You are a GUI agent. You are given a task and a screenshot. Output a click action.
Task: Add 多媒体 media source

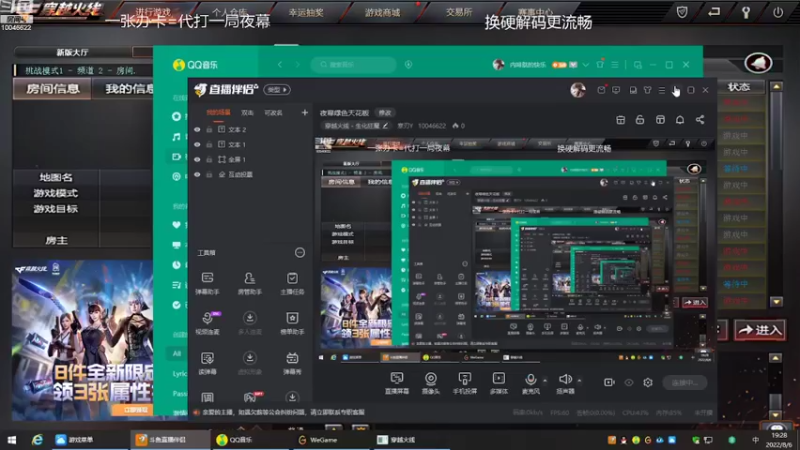(498, 383)
